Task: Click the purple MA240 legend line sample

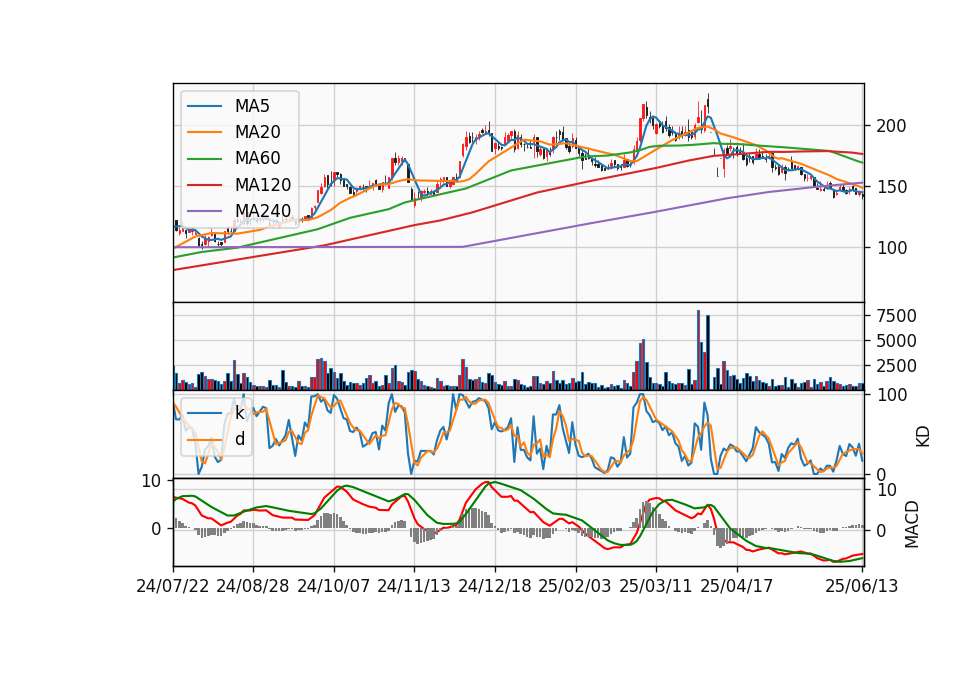Action: point(204,211)
